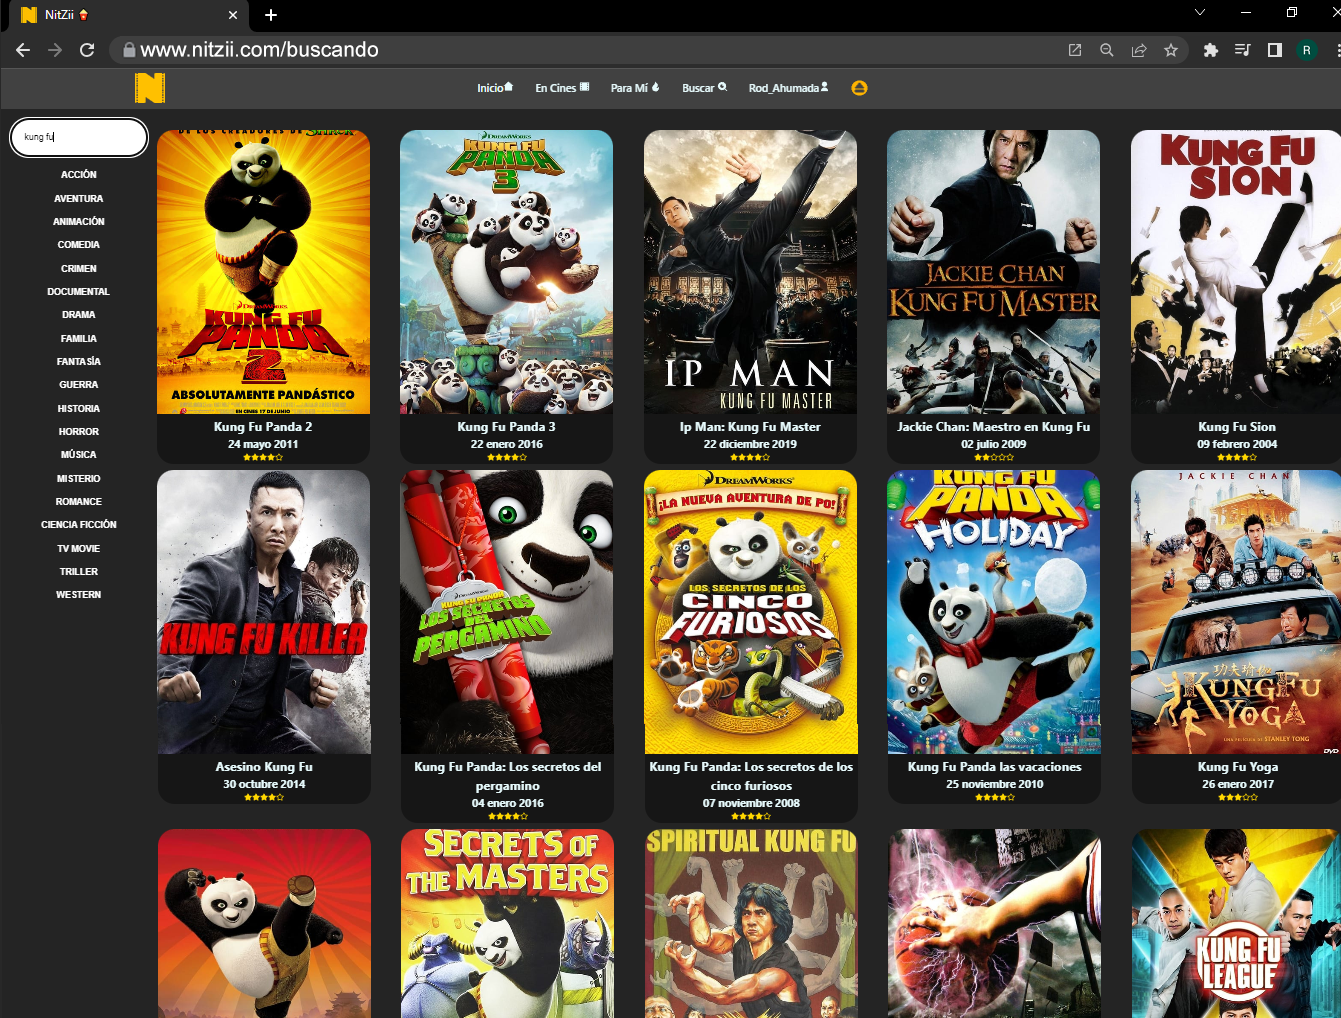
Task: Click the NitZii yellow N logo
Action: (149, 88)
